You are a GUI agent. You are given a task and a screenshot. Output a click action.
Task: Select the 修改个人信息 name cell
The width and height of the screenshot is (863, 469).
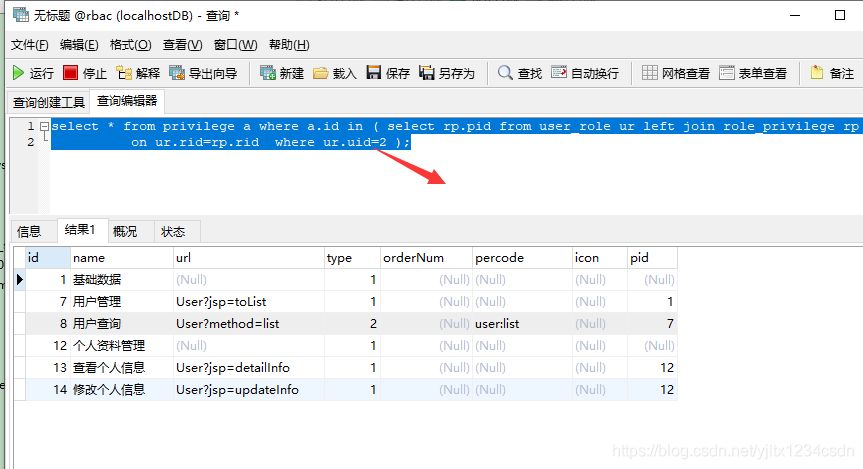click(x=122, y=390)
